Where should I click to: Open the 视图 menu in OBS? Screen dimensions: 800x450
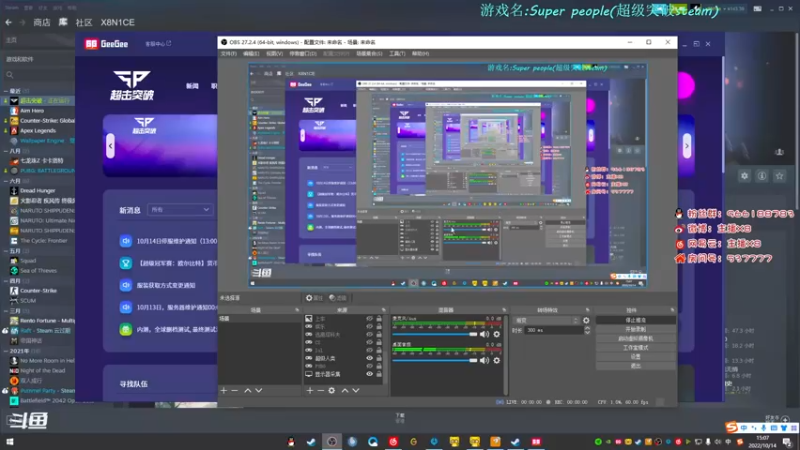(274, 54)
